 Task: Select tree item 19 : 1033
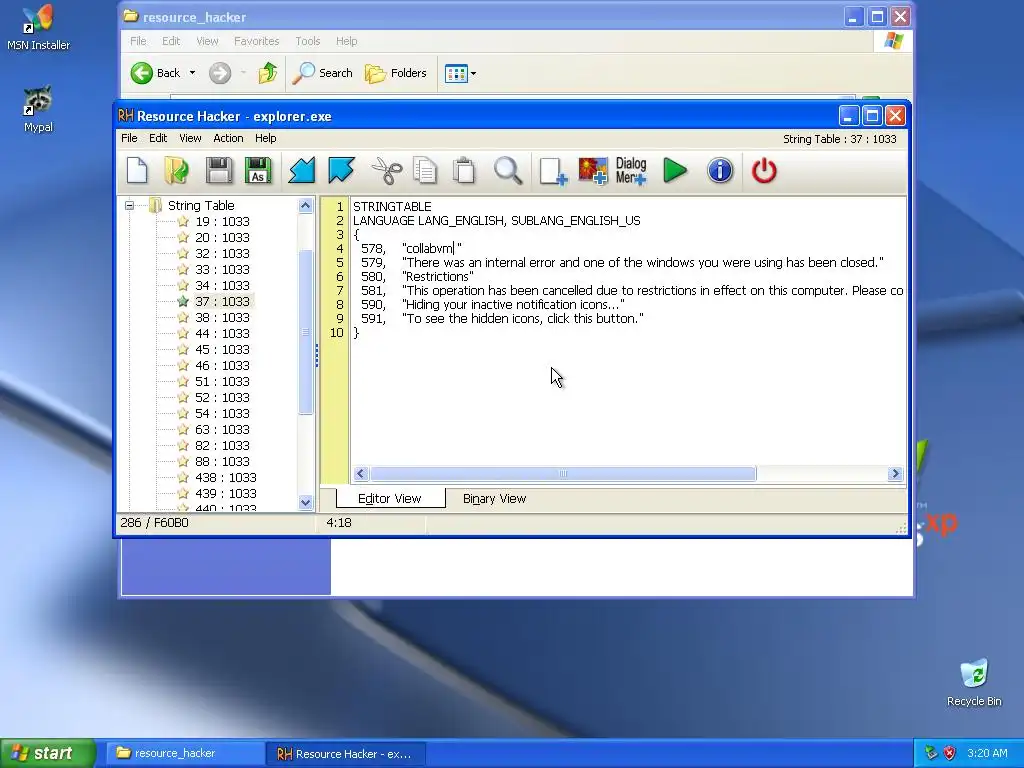222,221
